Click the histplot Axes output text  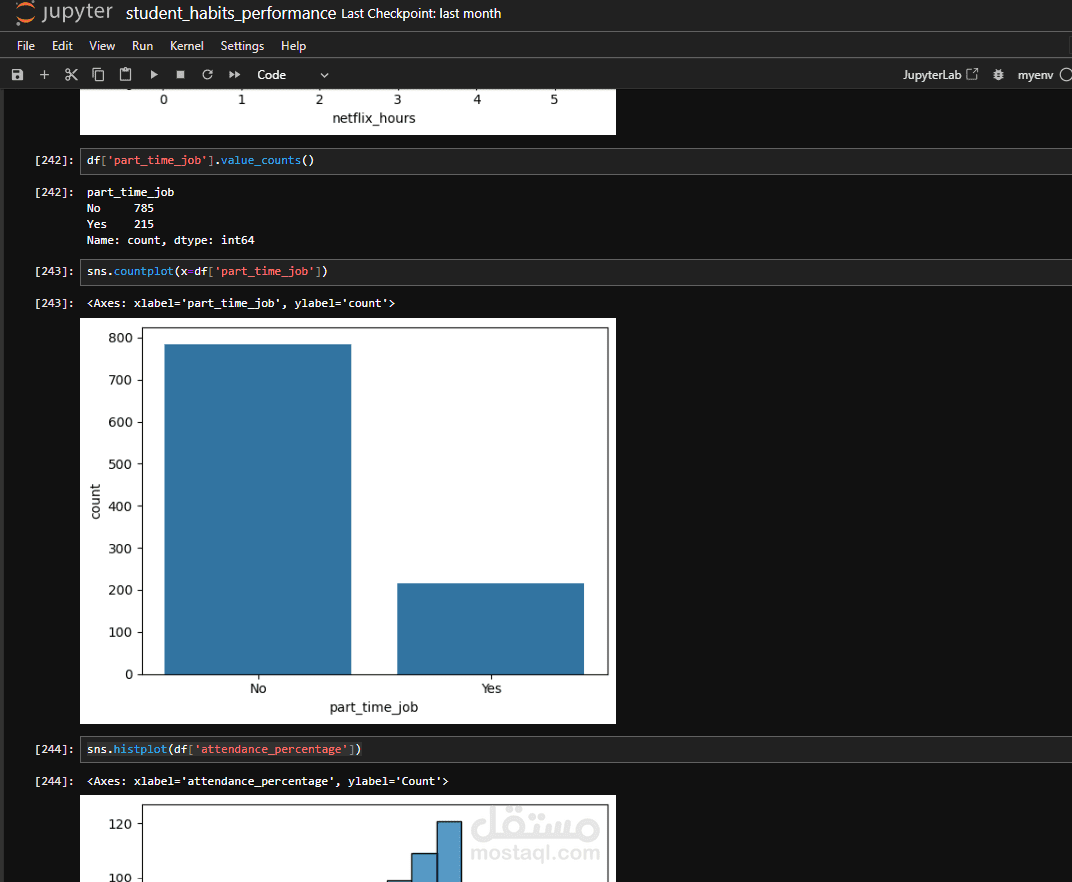pos(267,781)
